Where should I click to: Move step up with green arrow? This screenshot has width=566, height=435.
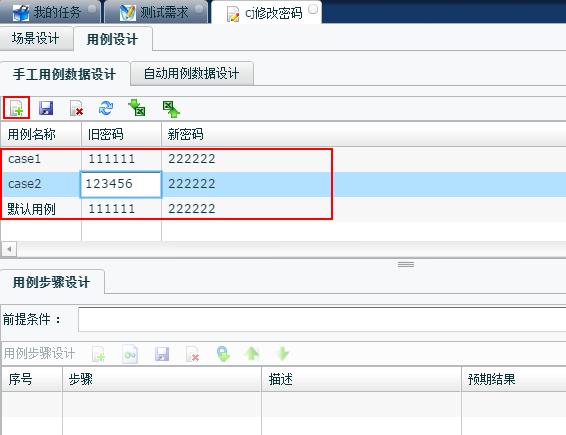click(x=252, y=353)
